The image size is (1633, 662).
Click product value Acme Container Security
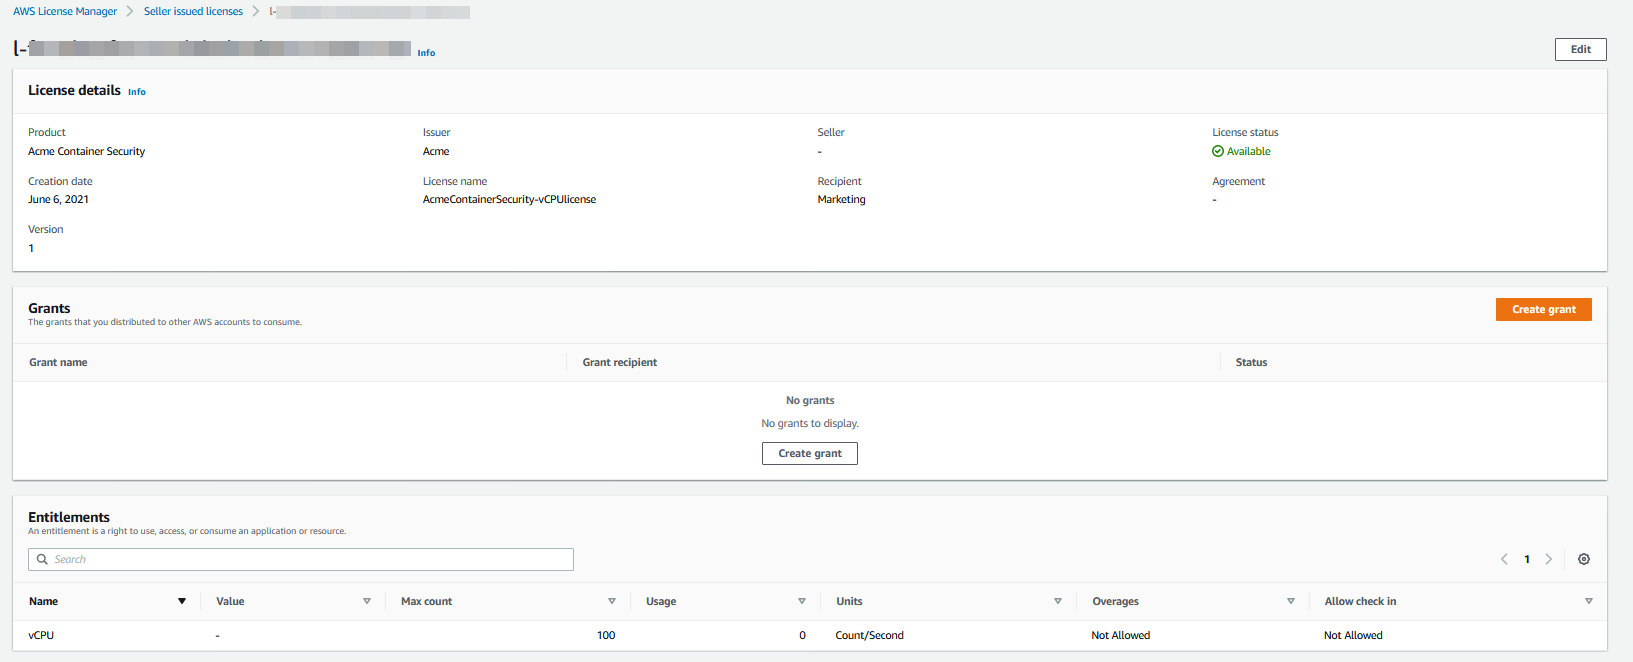(86, 151)
